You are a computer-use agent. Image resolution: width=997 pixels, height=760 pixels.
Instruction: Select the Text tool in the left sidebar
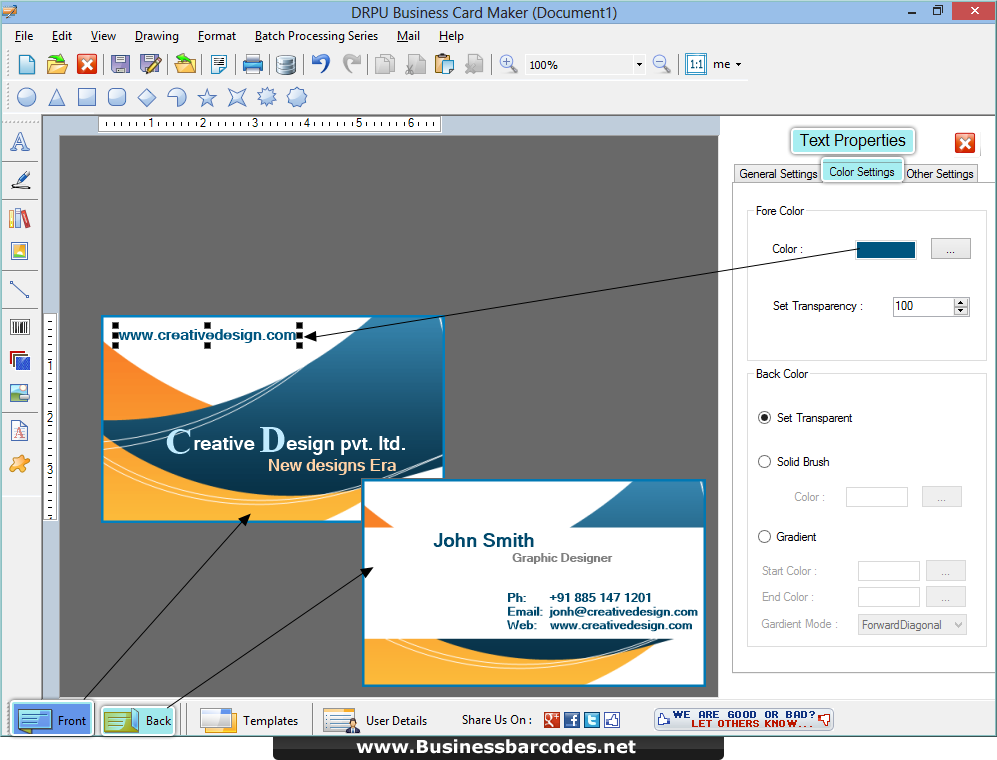[20, 142]
